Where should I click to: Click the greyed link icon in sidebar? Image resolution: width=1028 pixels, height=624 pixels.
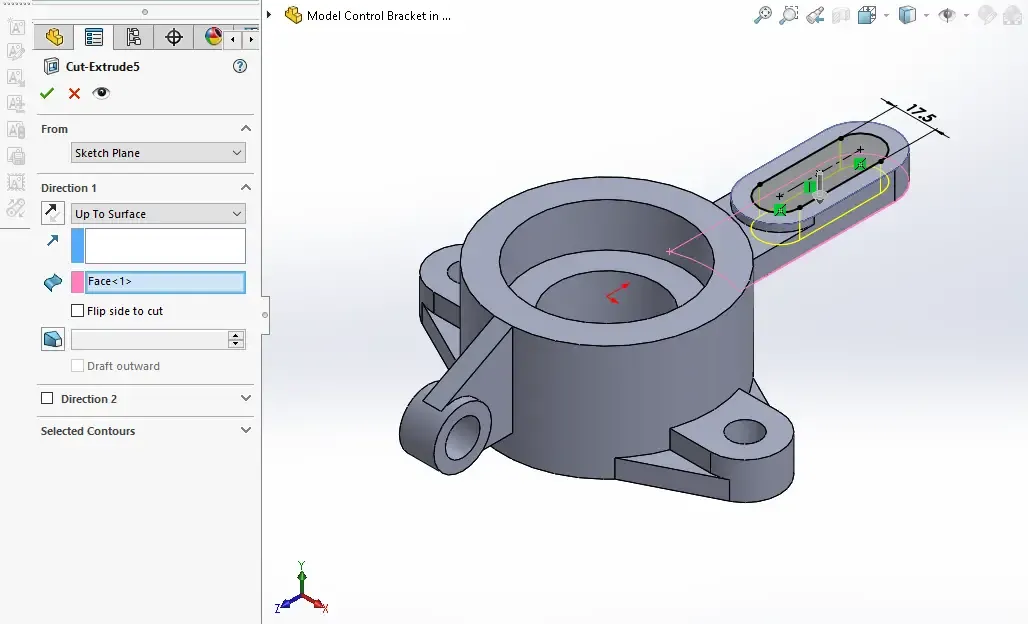click(x=16, y=208)
